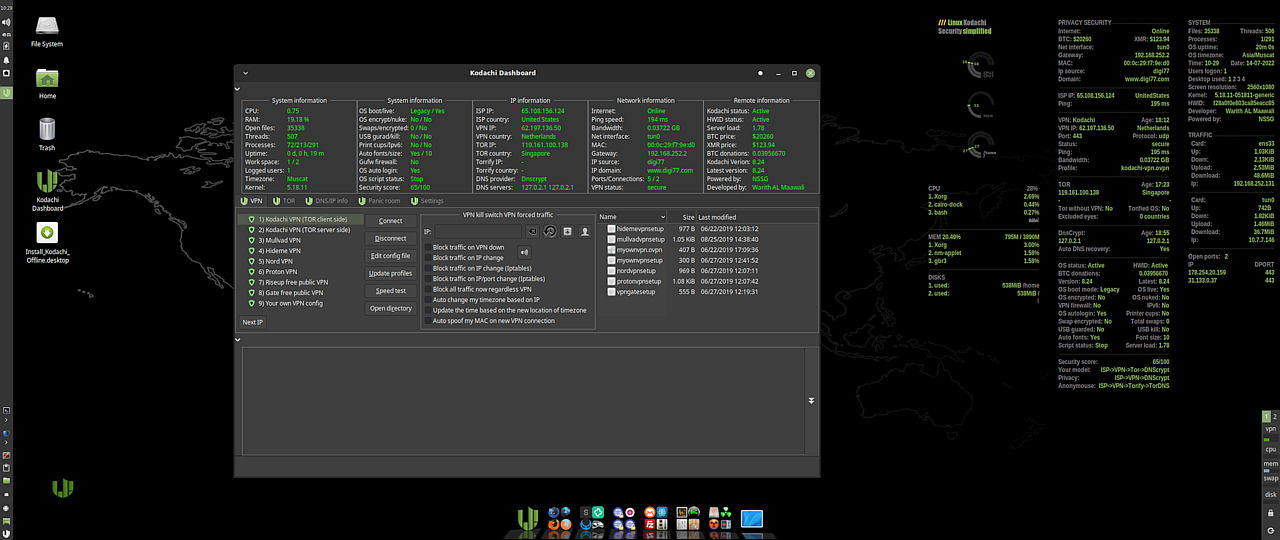1280x540 pixels.
Task: Open the green radiation symbol dock icon
Action: (x=725, y=512)
